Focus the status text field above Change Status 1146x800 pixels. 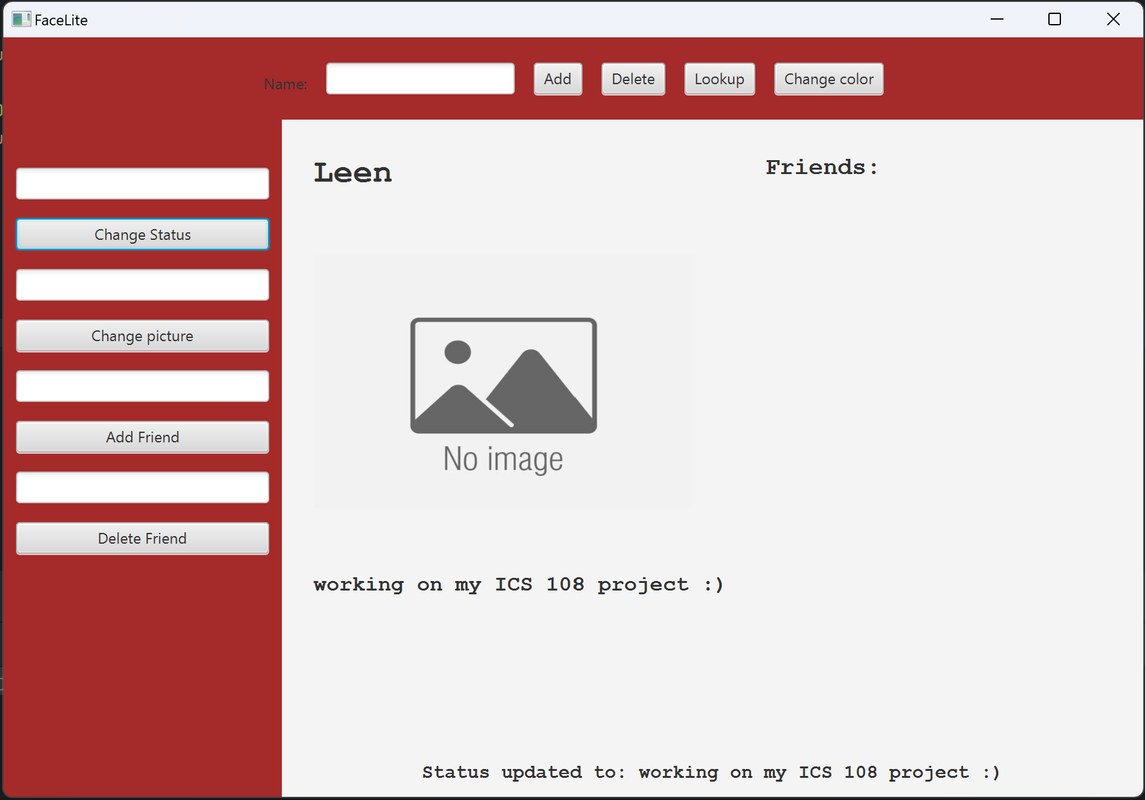143,183
